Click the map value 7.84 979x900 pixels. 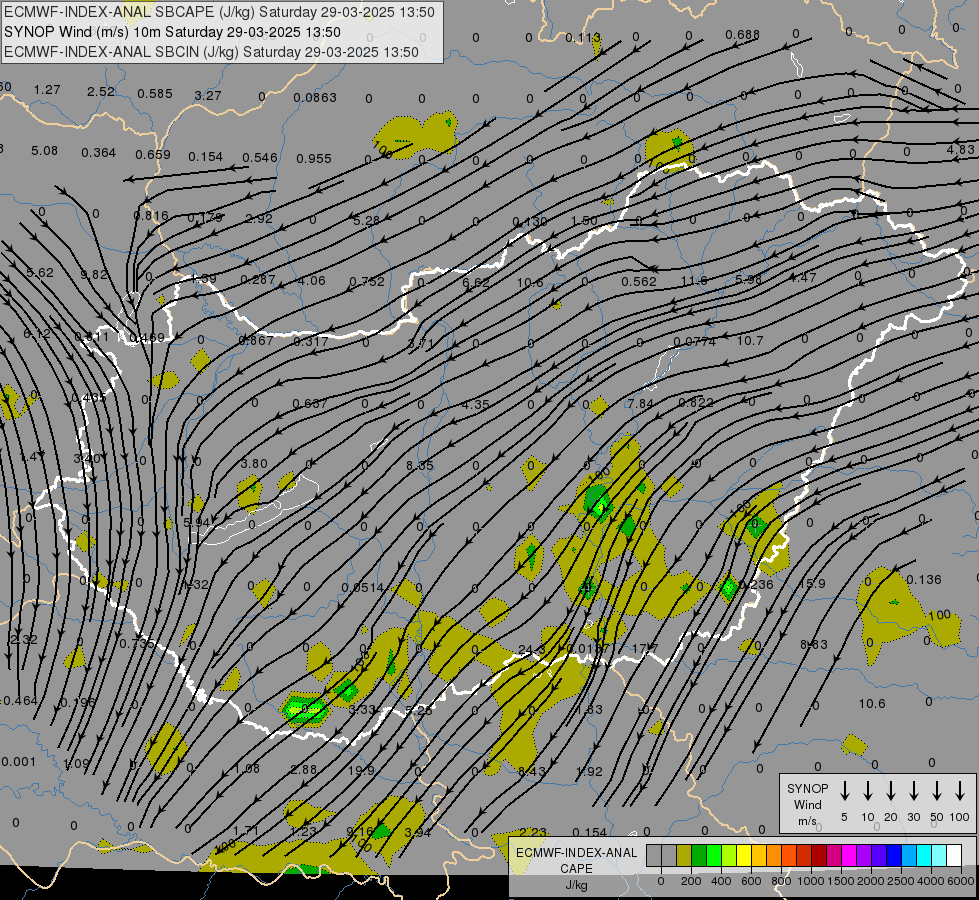(641, 403)
